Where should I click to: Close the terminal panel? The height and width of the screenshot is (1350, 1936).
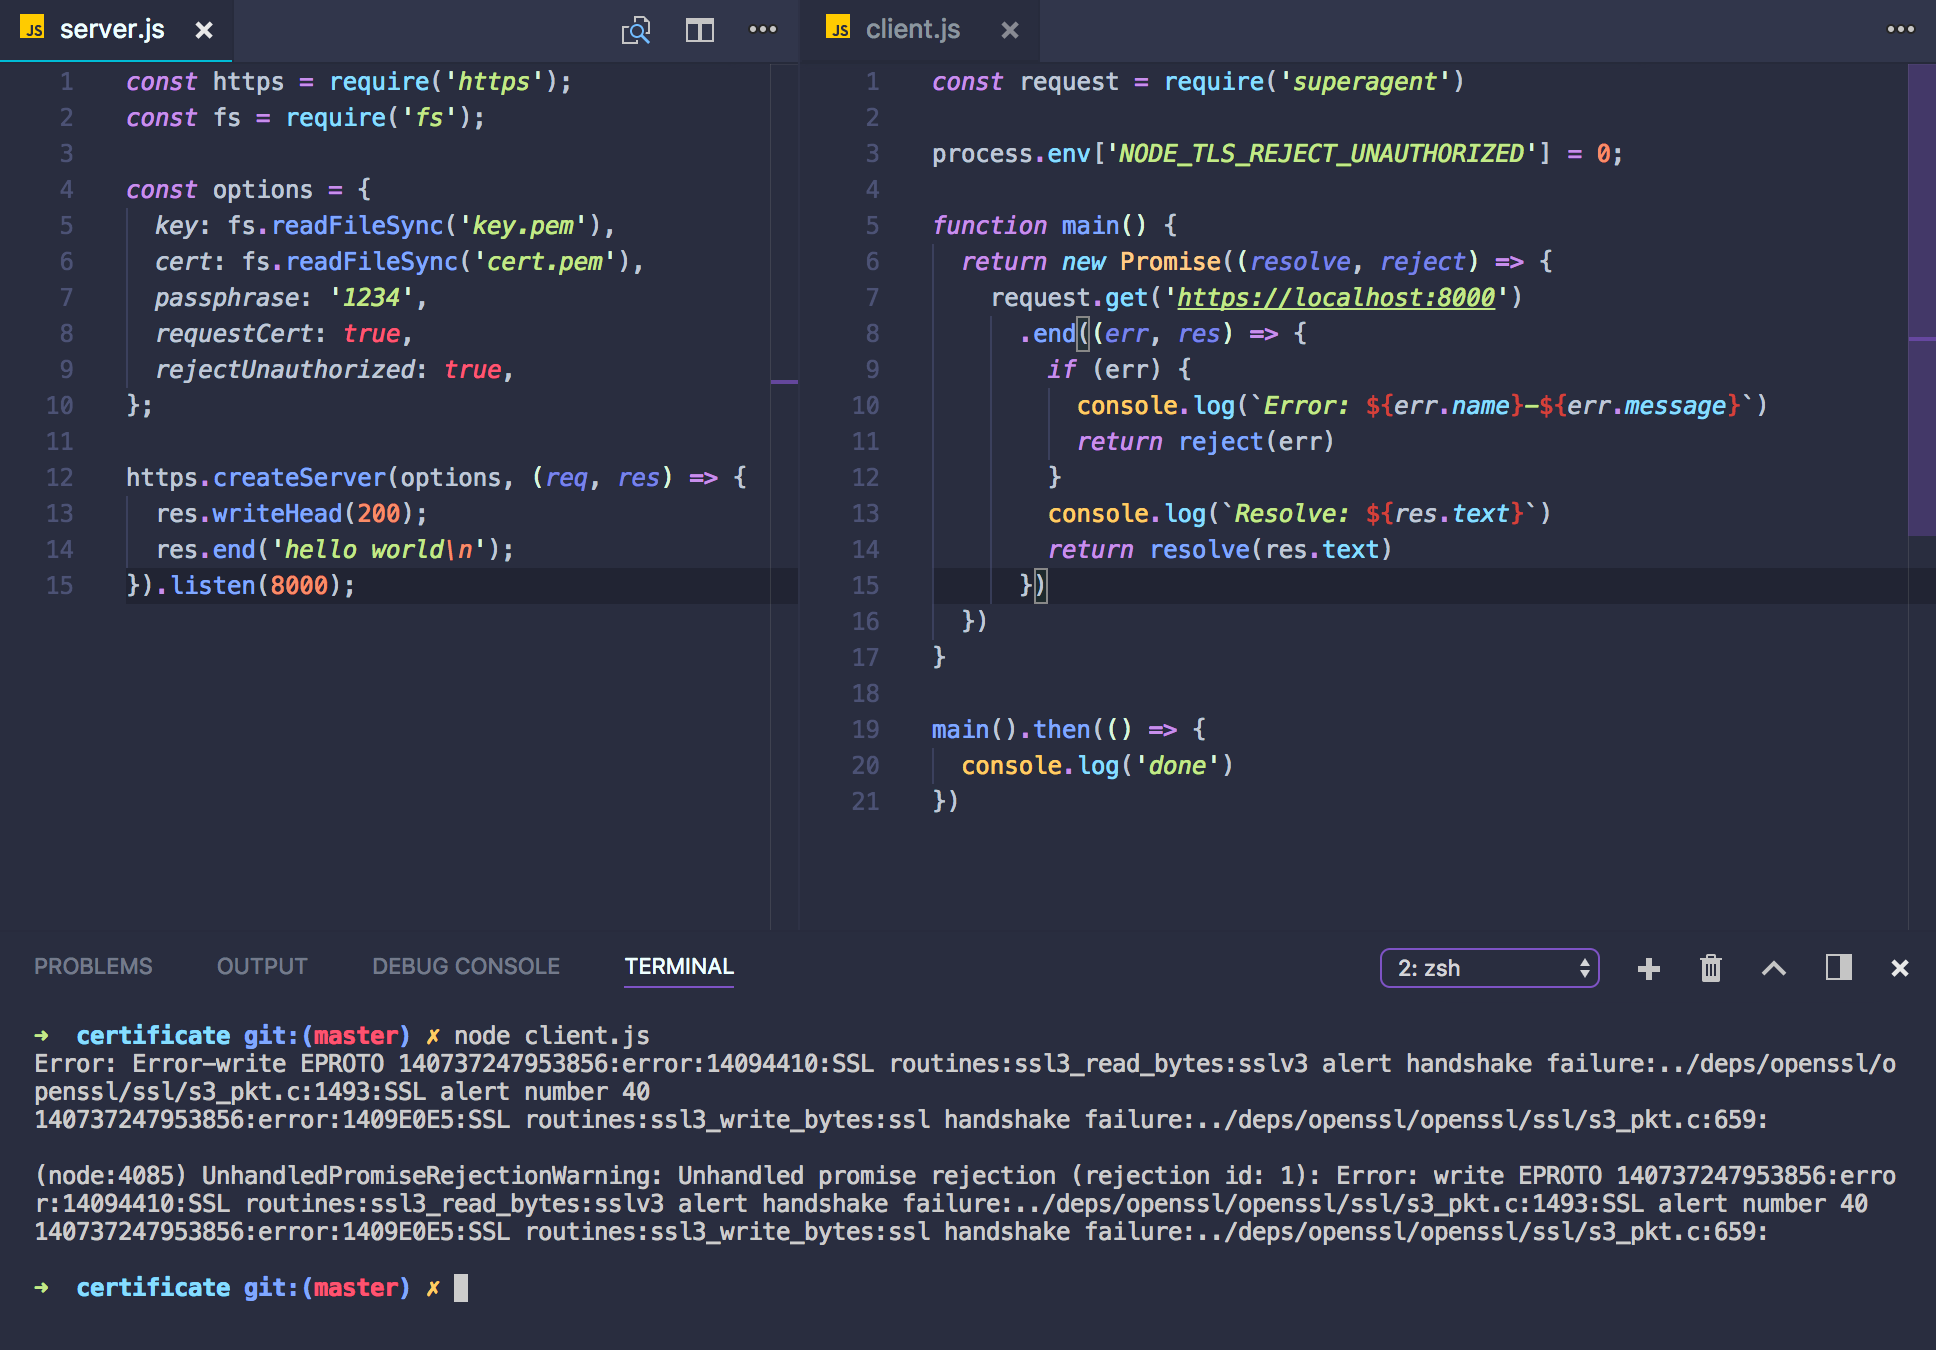(x=1899, y=968)
